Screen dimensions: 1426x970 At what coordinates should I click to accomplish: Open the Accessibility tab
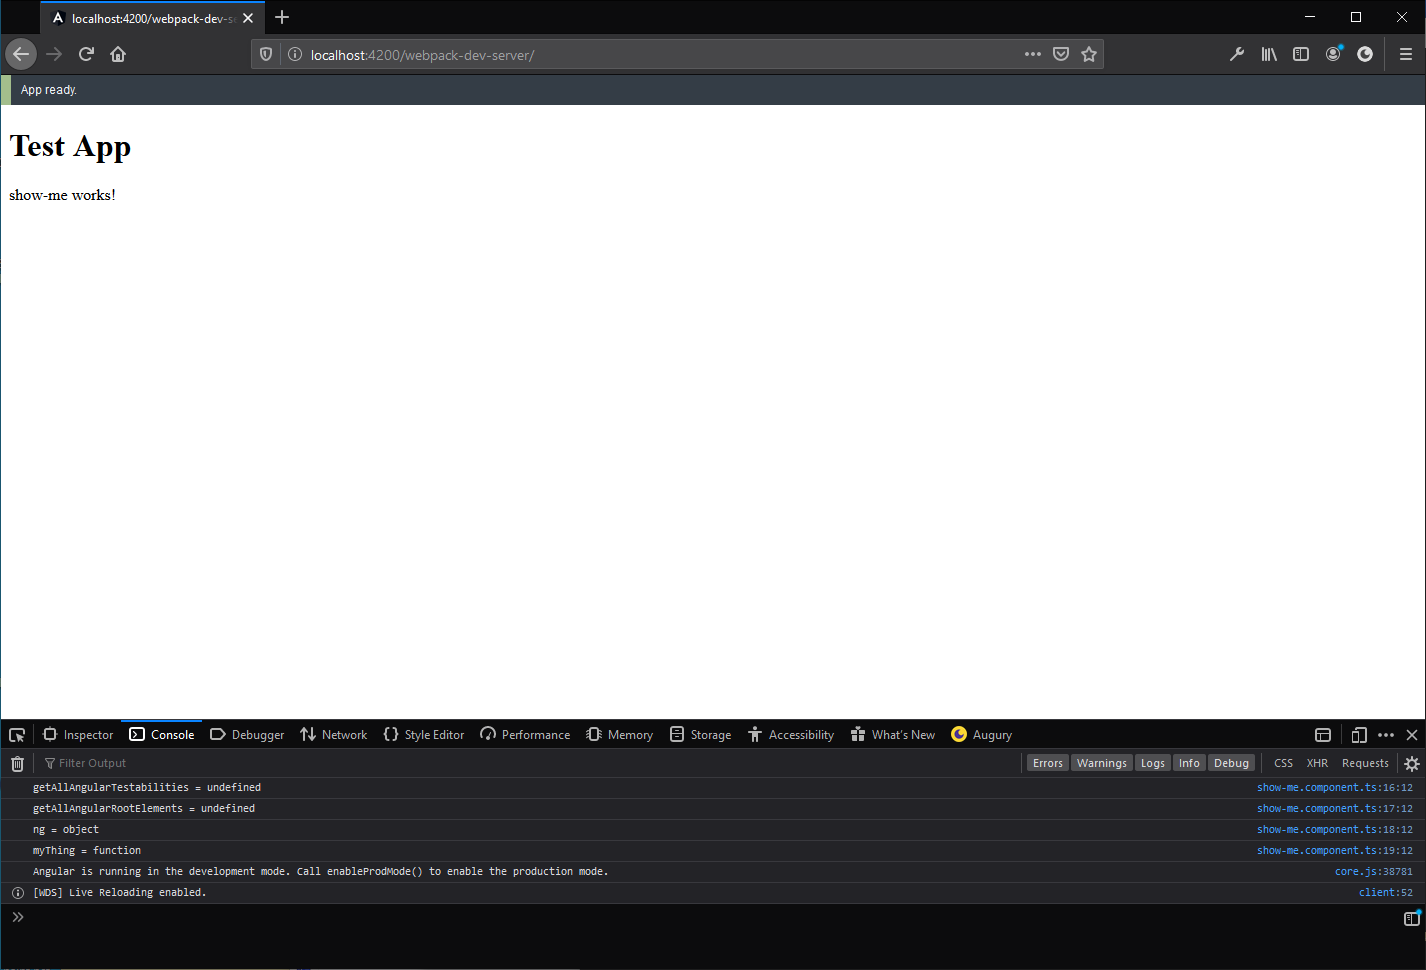[791, 735]
